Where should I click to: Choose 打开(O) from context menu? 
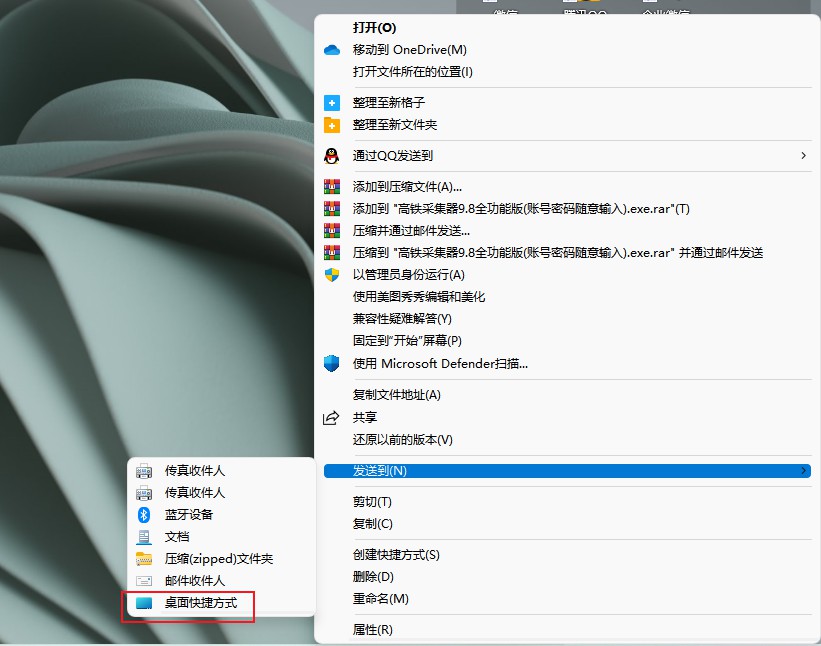[x=374, y=28]
